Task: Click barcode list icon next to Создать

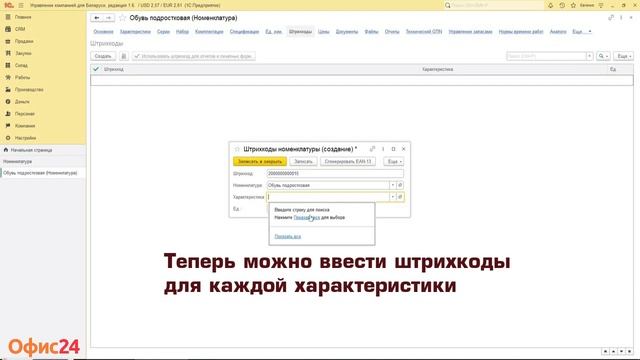Action: pyautogui.click(x=124, y=56)
